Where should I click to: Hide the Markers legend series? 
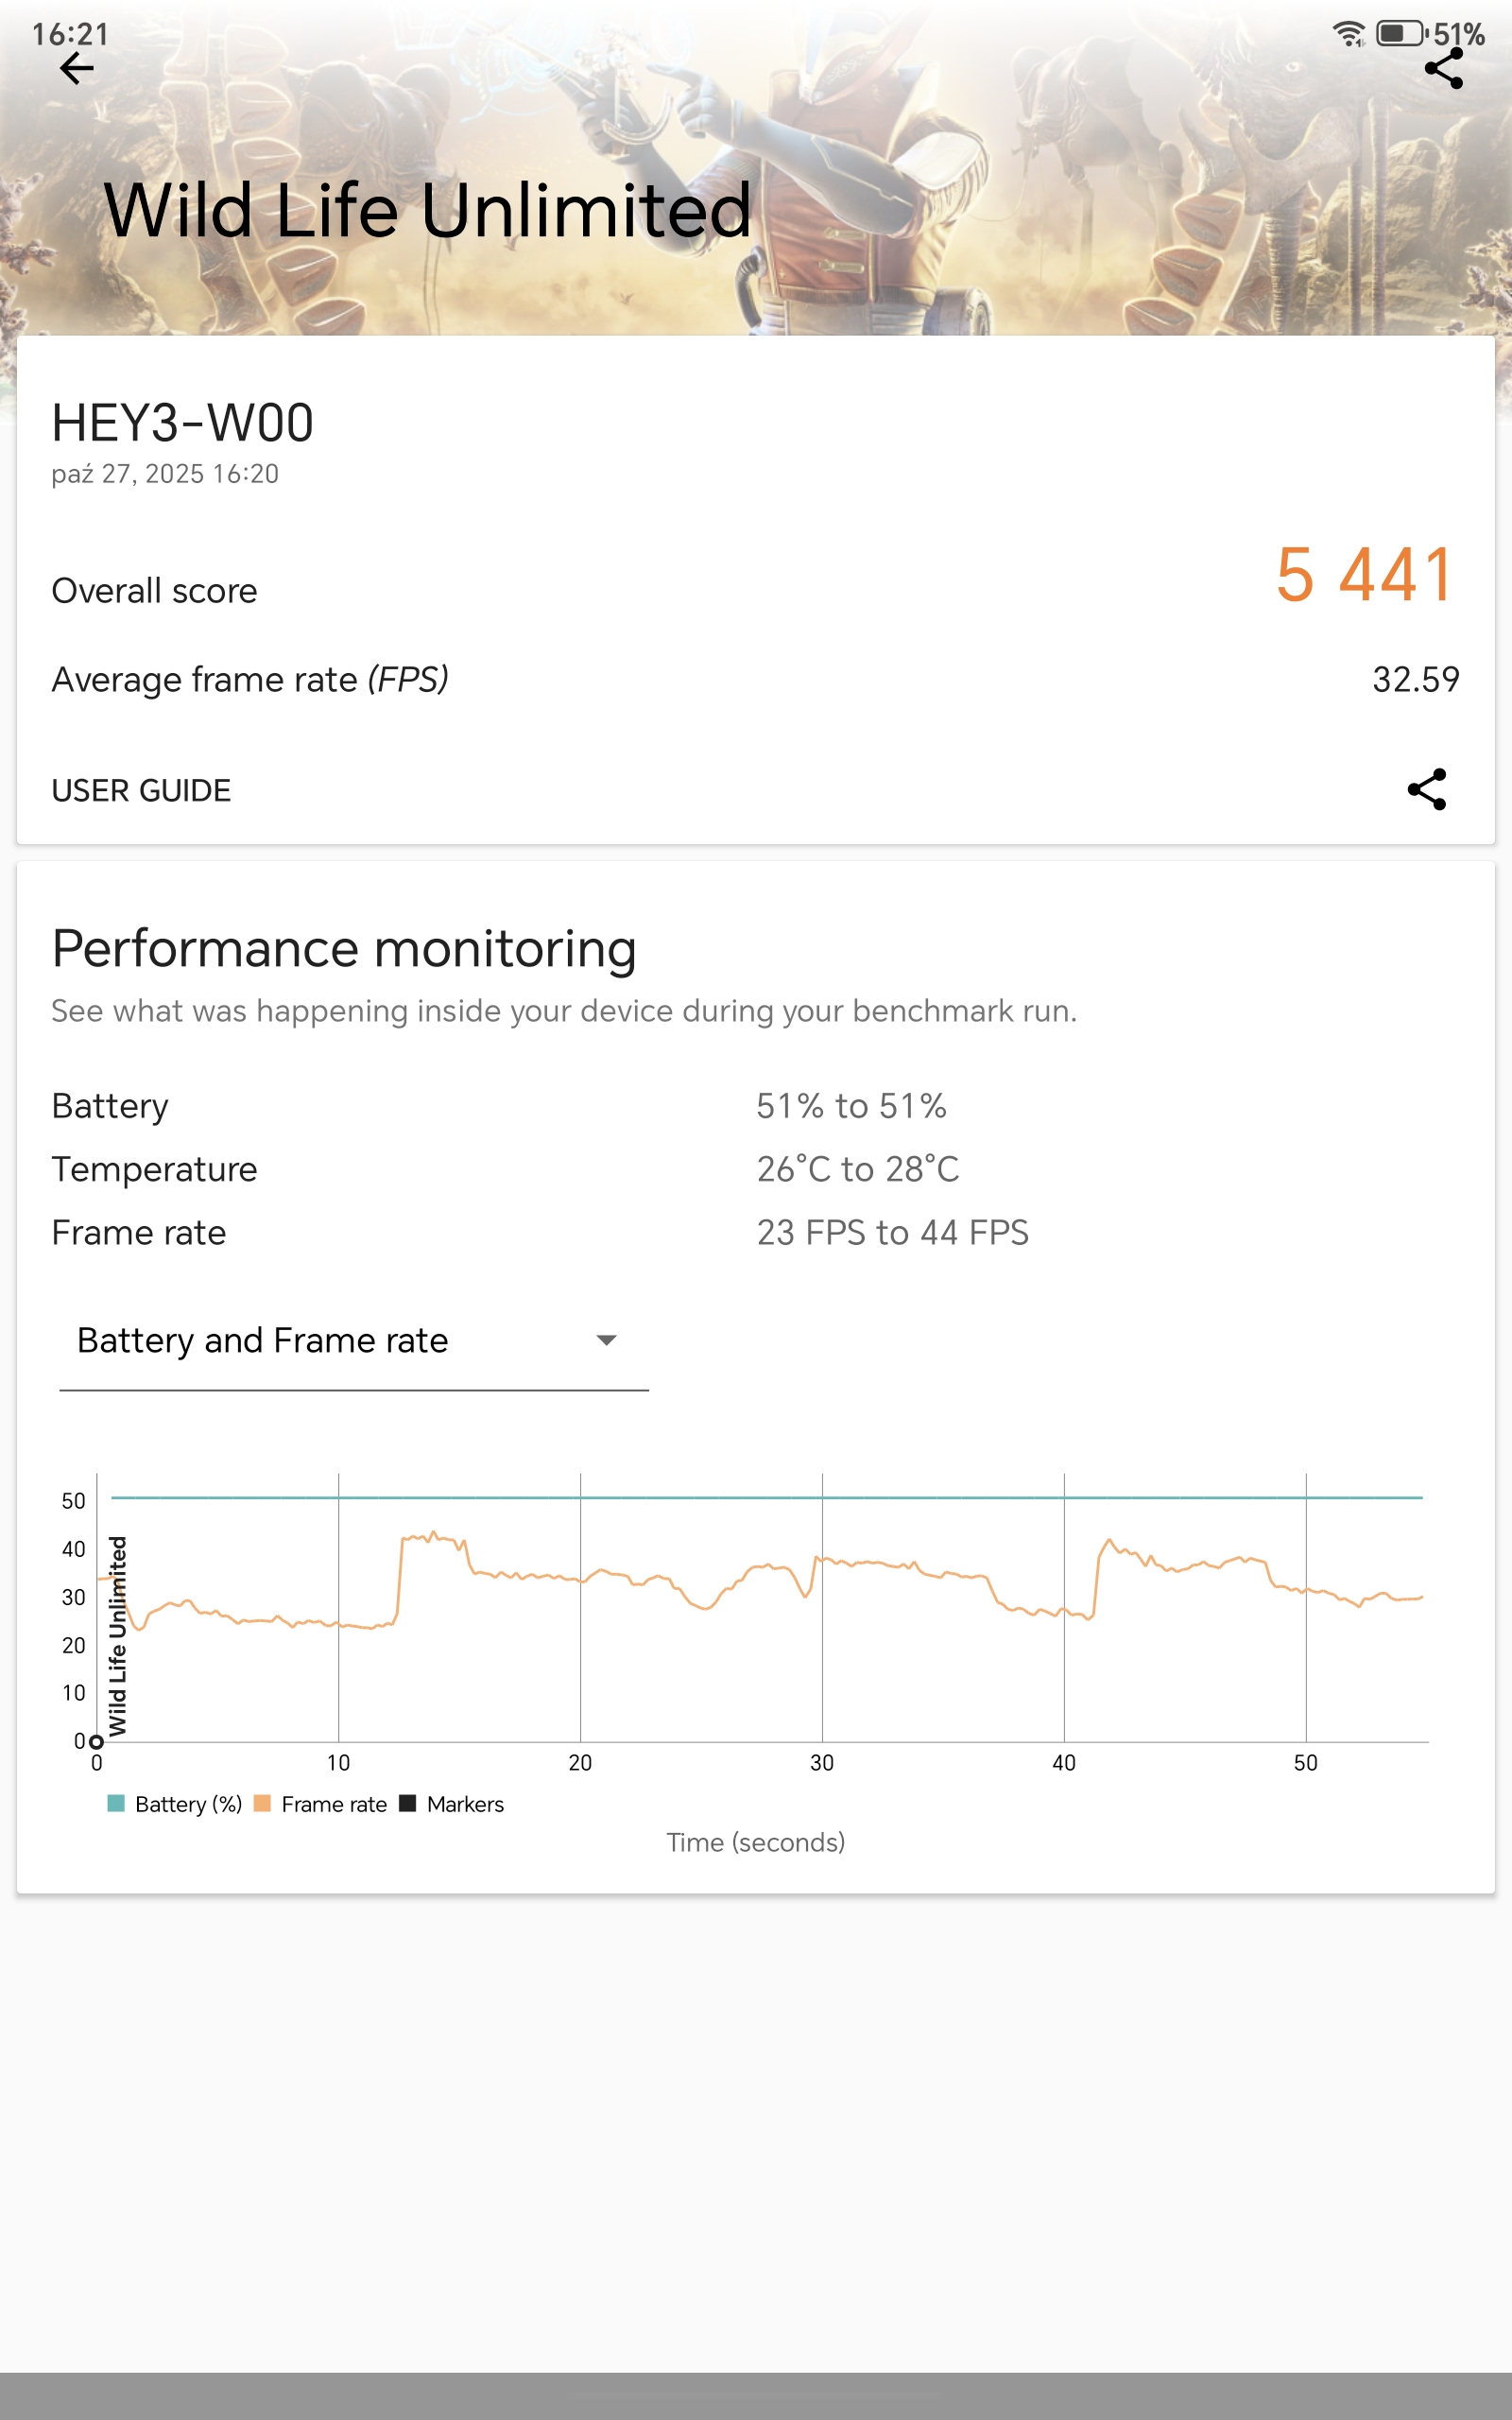coord(452,1804)
